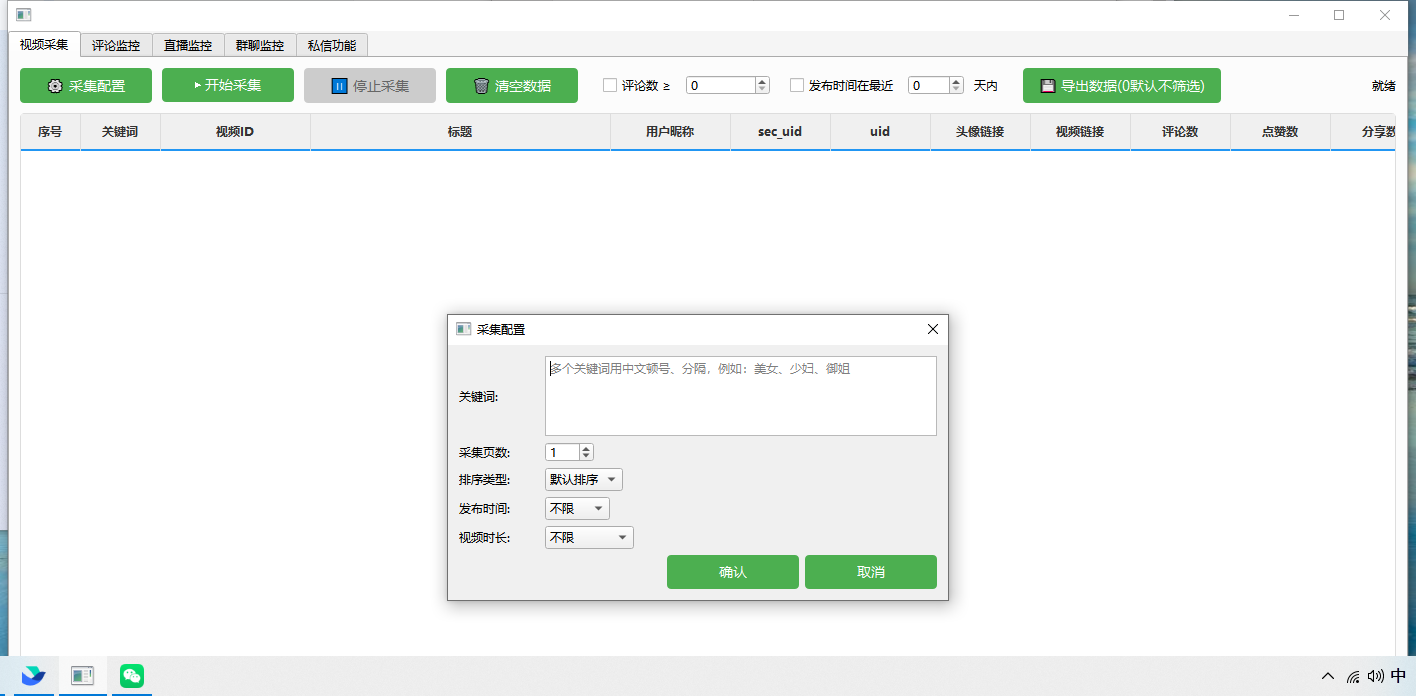Image resolution: width=1416 pixels, height=696 pixels.
Task: Click 导出数据(0默认不筛选) button
Action: pos(1122,85)
